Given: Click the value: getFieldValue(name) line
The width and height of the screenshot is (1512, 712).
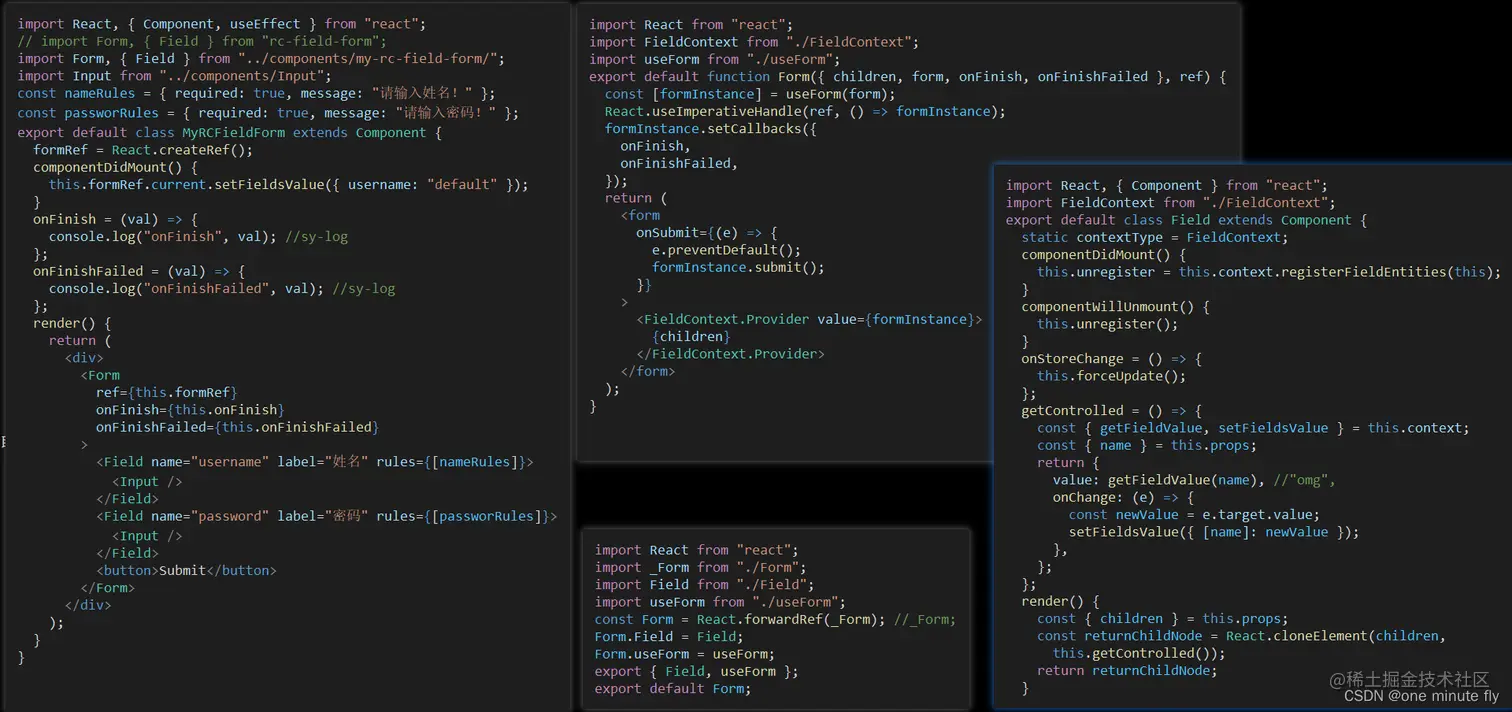Looking at the screenshot, I should click(x=1194, y=480).
